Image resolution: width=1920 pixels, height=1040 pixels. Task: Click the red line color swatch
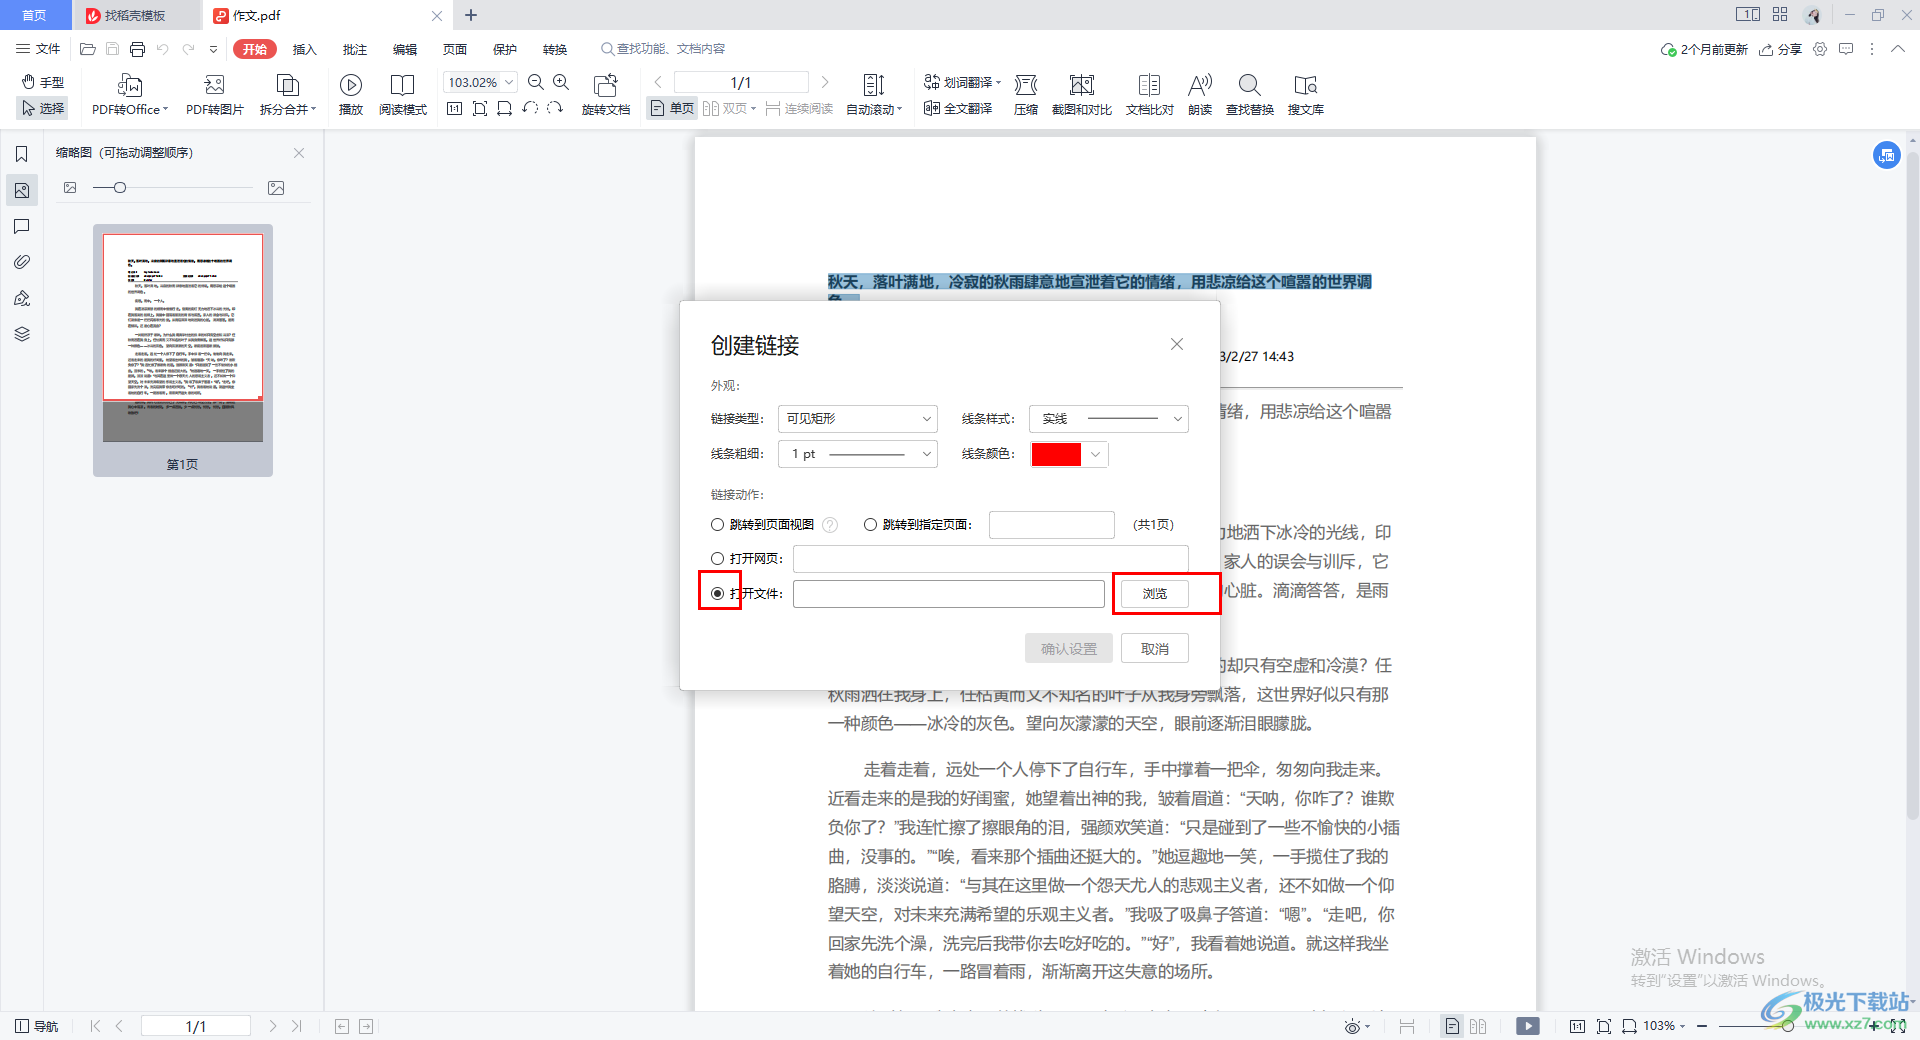click(1056, 454)
